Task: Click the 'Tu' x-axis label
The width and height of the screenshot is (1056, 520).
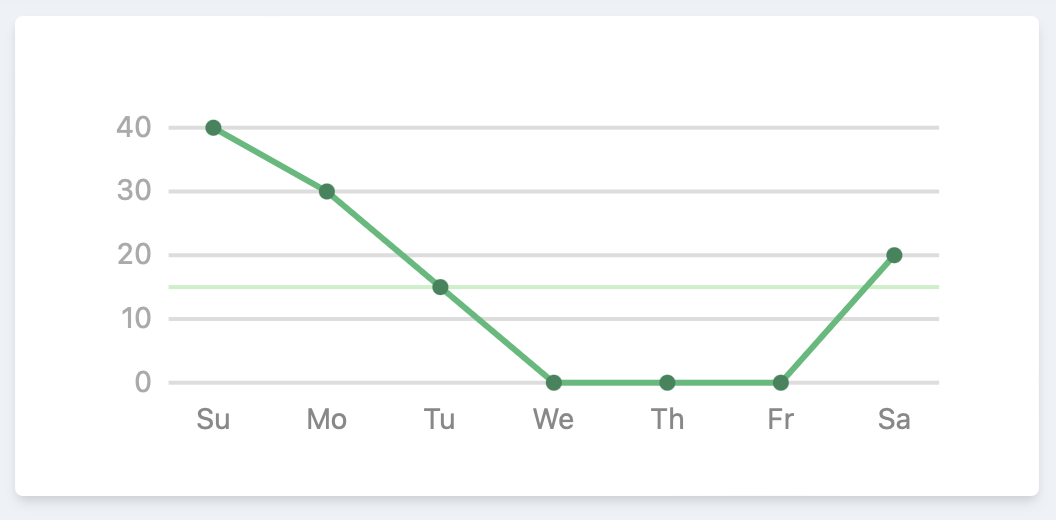Action: pos(440,419)
